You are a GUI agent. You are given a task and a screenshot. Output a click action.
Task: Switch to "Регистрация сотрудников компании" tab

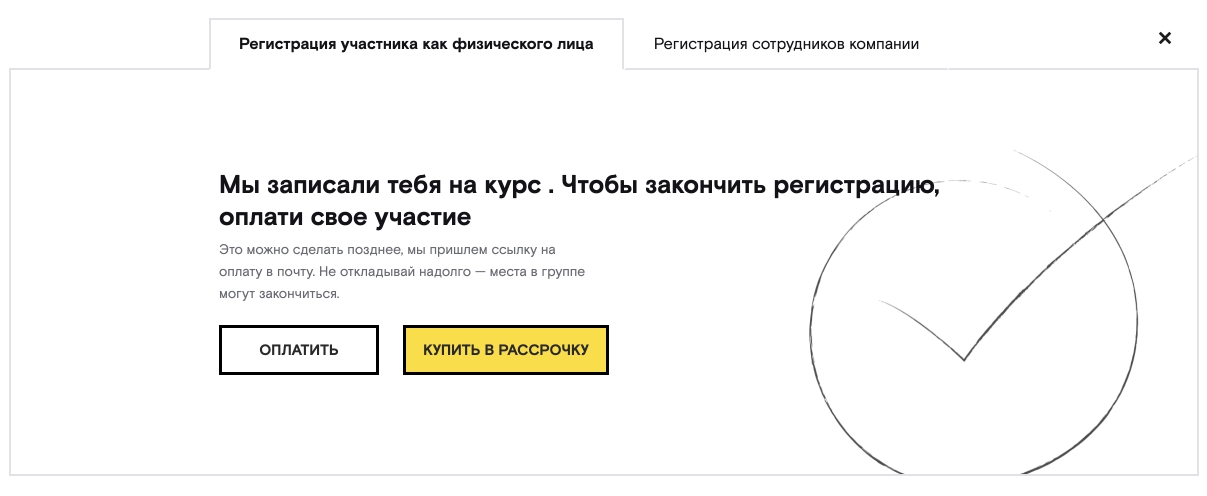tap(786, 44)
